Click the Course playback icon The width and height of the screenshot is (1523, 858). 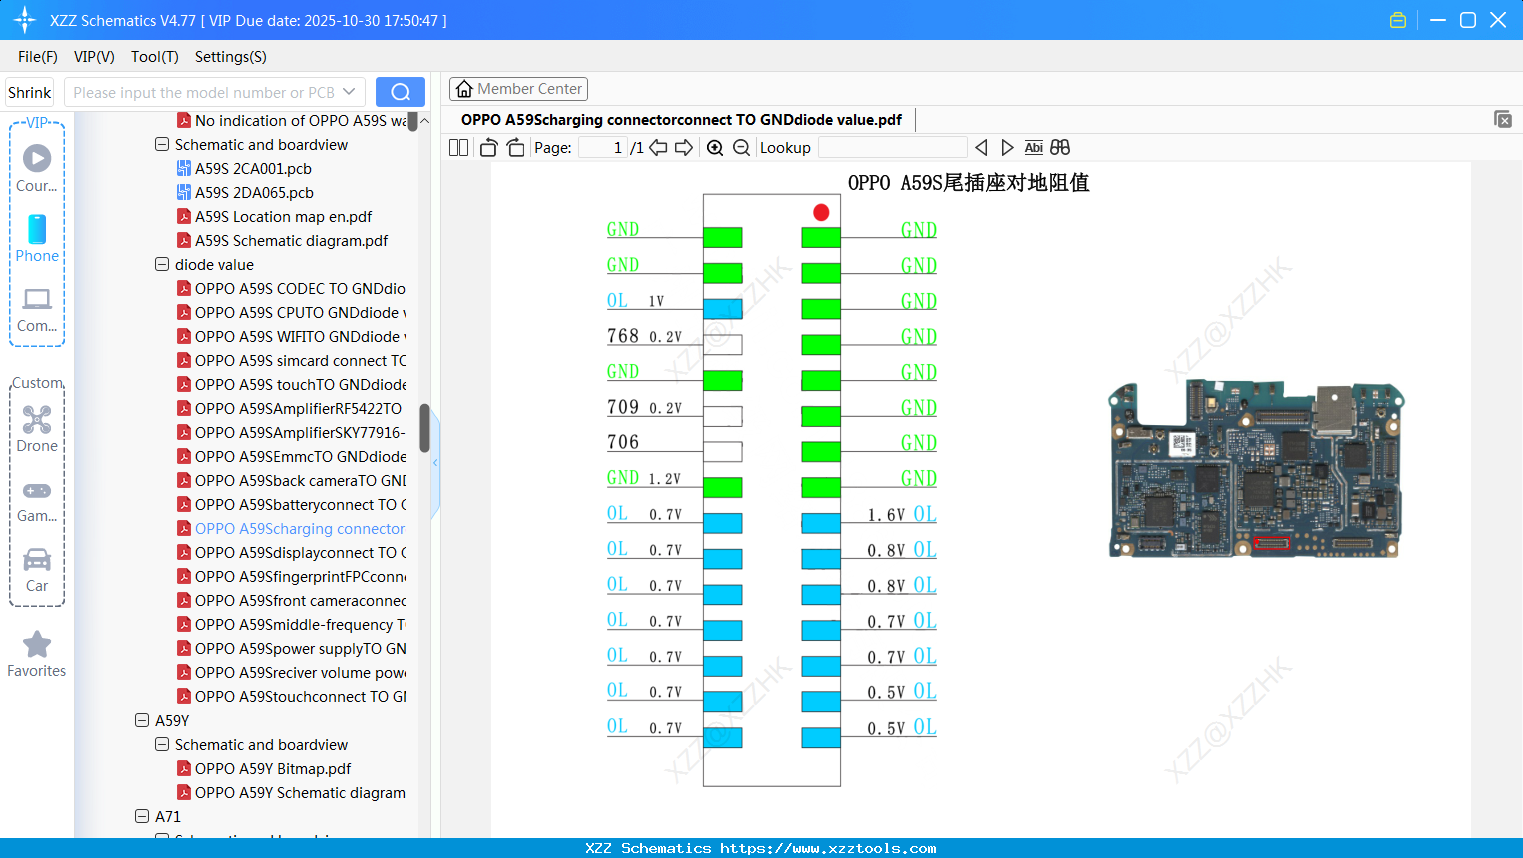point(36,158)
